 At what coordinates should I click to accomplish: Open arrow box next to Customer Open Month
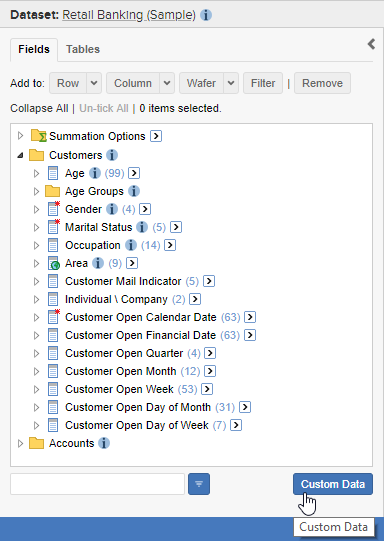tap(210, 371)
